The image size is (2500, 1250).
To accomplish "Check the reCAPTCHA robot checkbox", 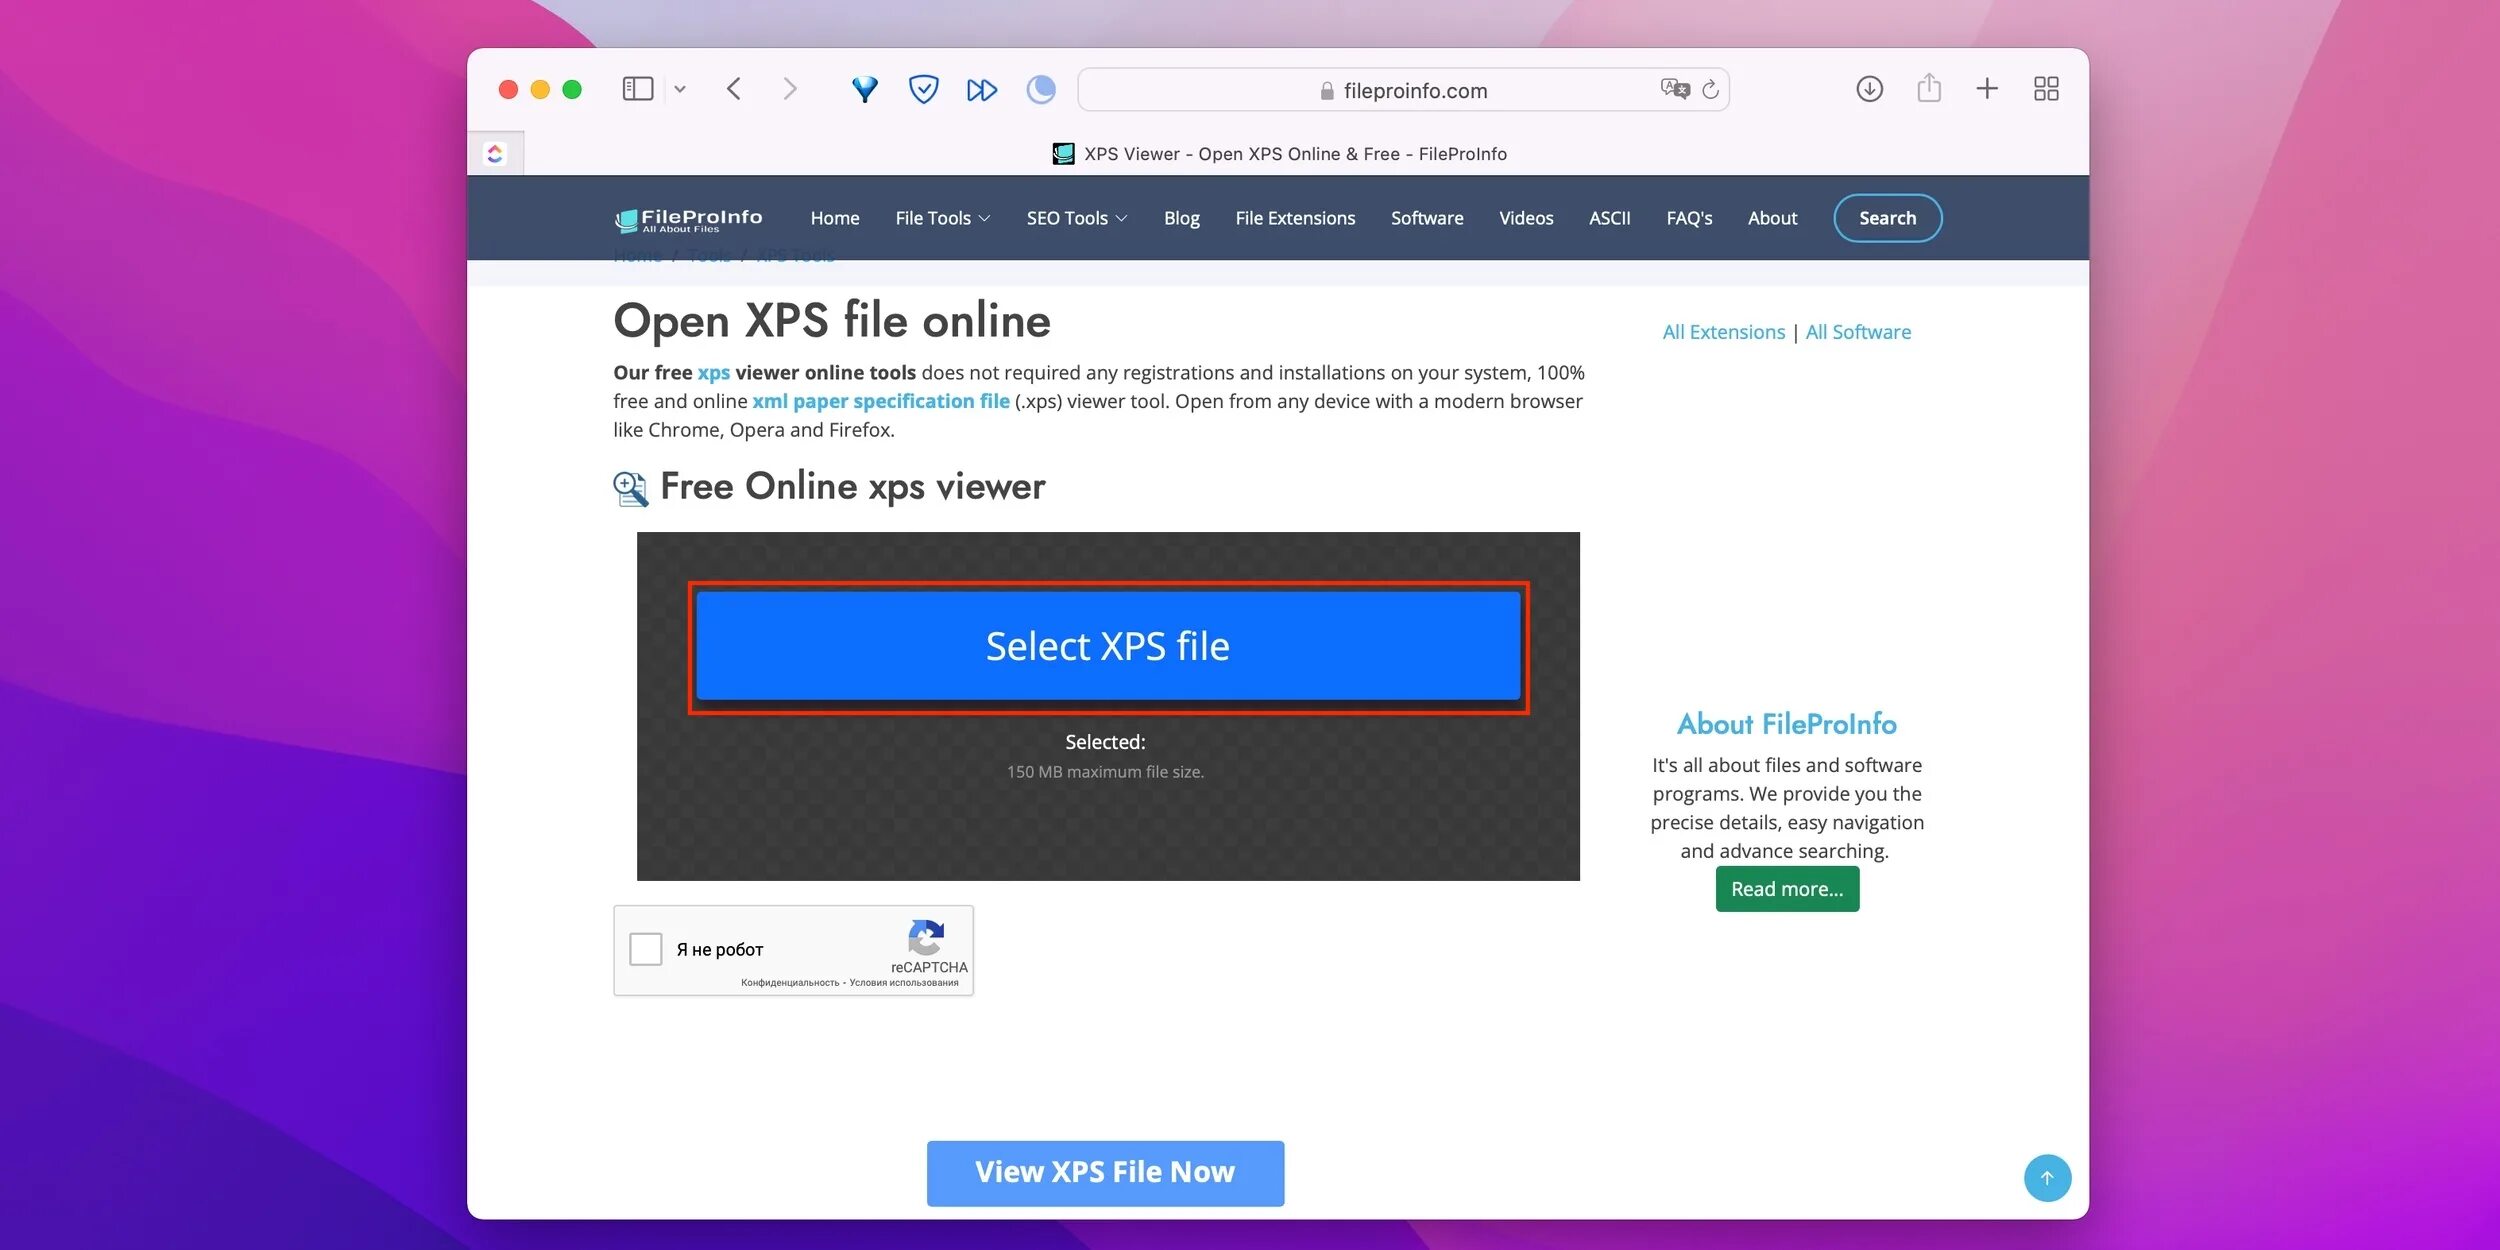I will pyautogui.click(x=646, y=949).
